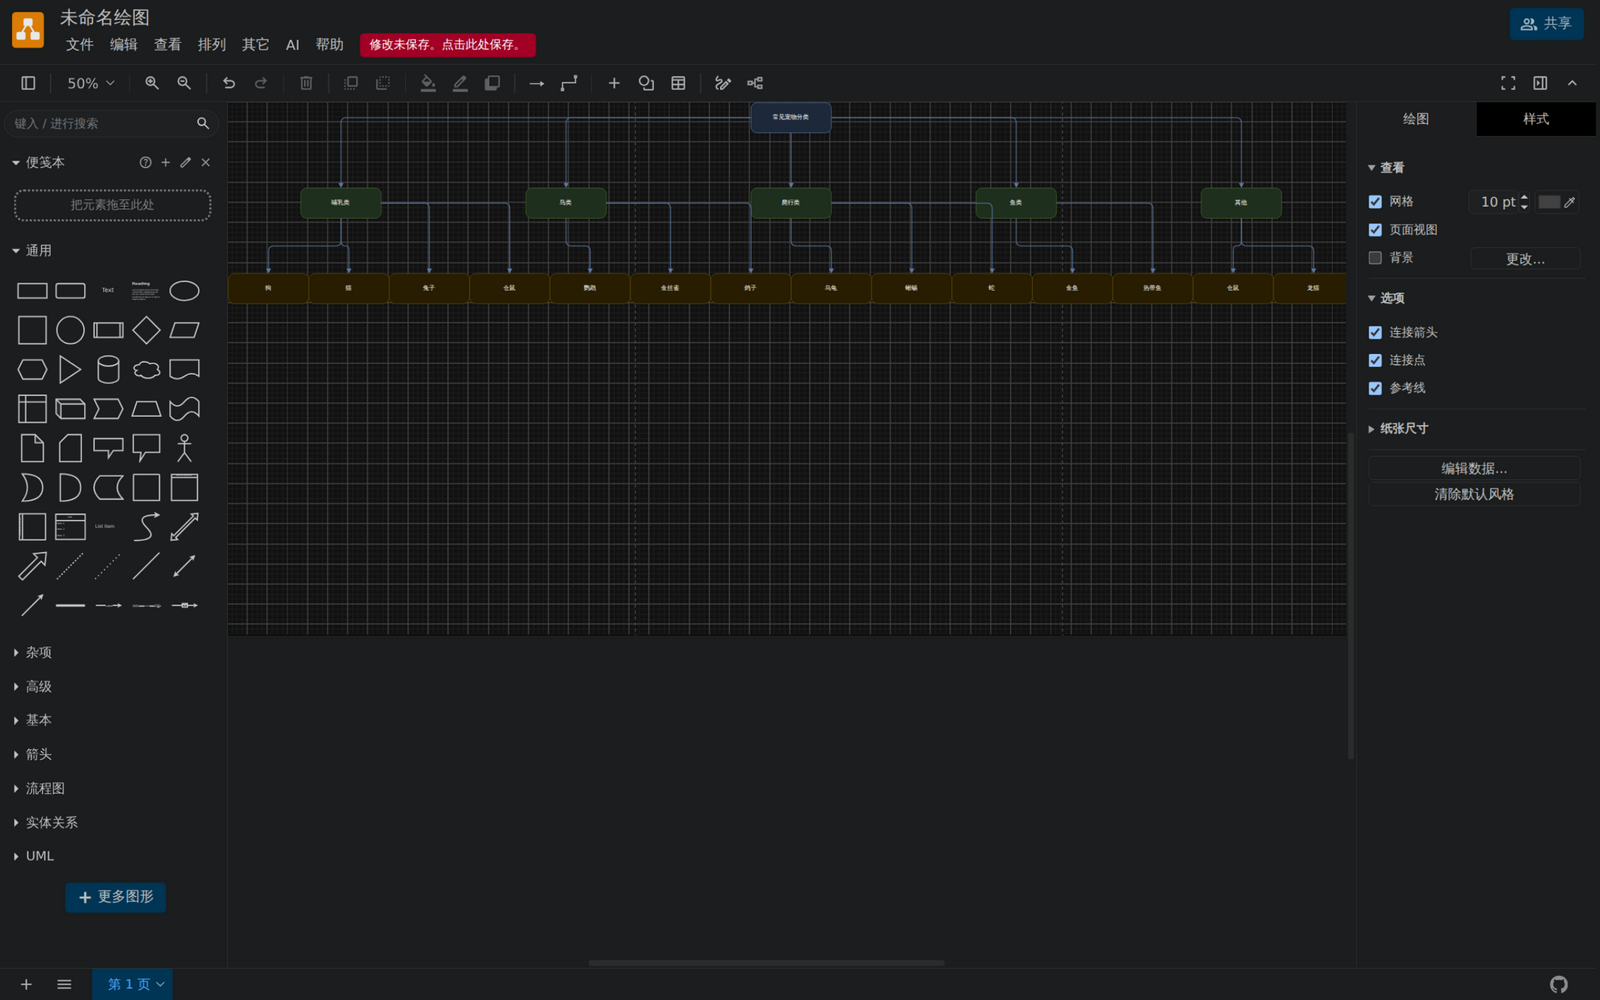Uncheck the 网格 grid checkbox
This screenshot has height=1000, width=1600.
1375,202
